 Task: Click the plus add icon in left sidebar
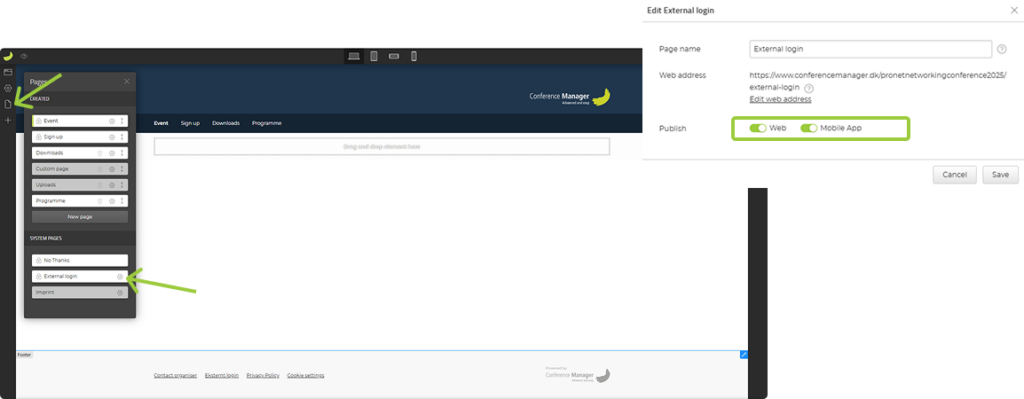(8, 120)
